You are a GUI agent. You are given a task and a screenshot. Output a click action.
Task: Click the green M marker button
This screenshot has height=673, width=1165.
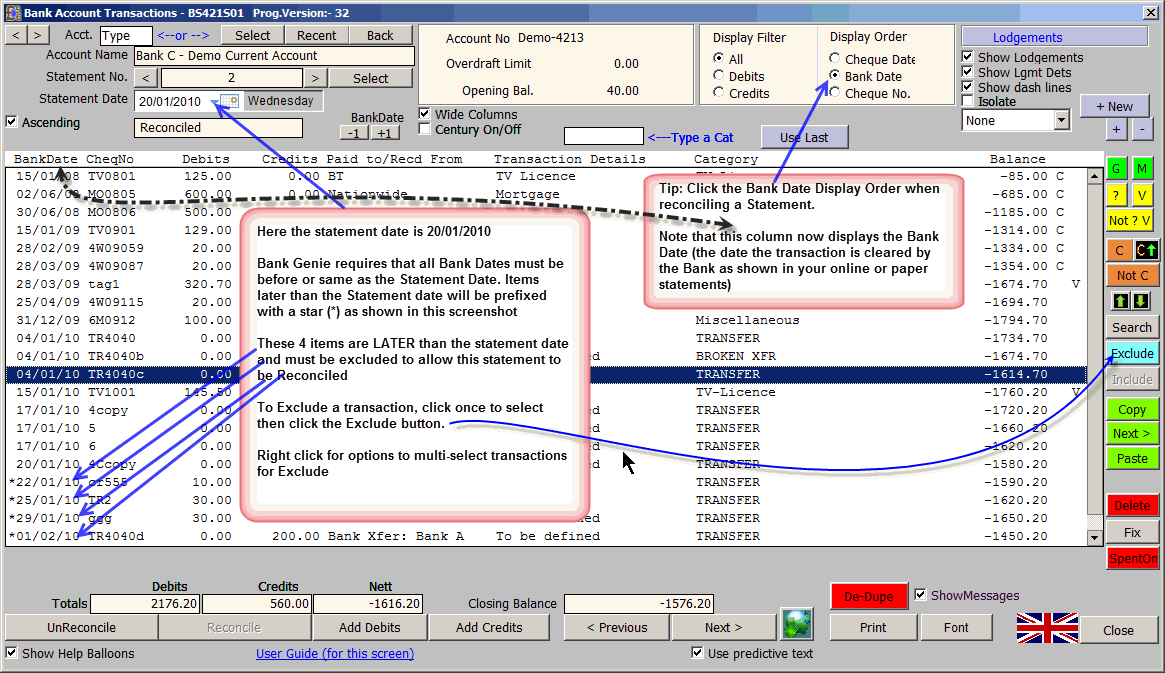point(1142,169)
